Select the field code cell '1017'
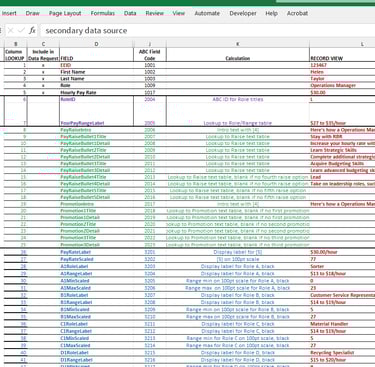This screenshot has width=375, height=367. pyautogui.click(x=150, y=92)
